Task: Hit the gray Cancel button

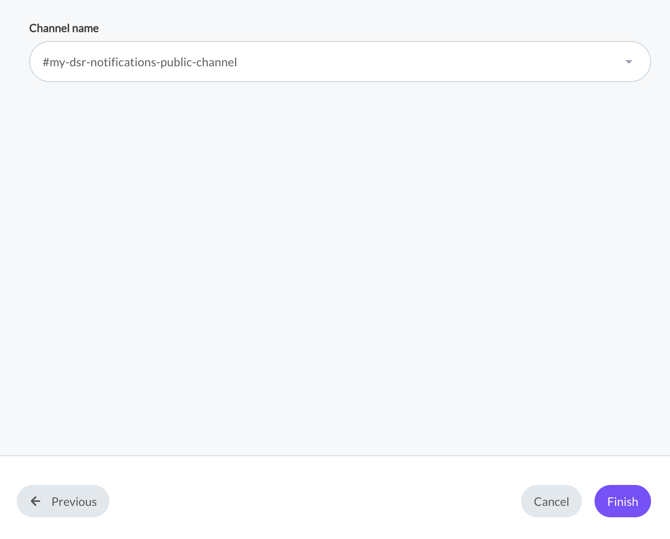Action: coord(551,501)
